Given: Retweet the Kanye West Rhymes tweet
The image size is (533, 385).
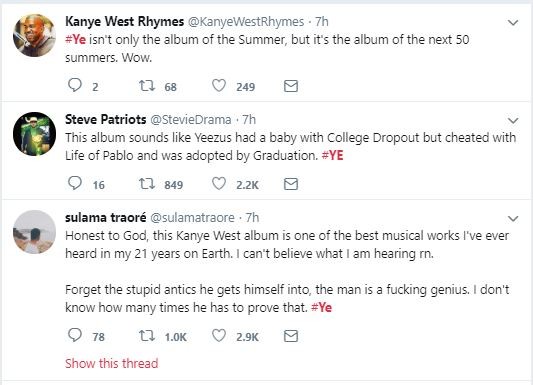Looking at the screenshot, I should point(147,86).
